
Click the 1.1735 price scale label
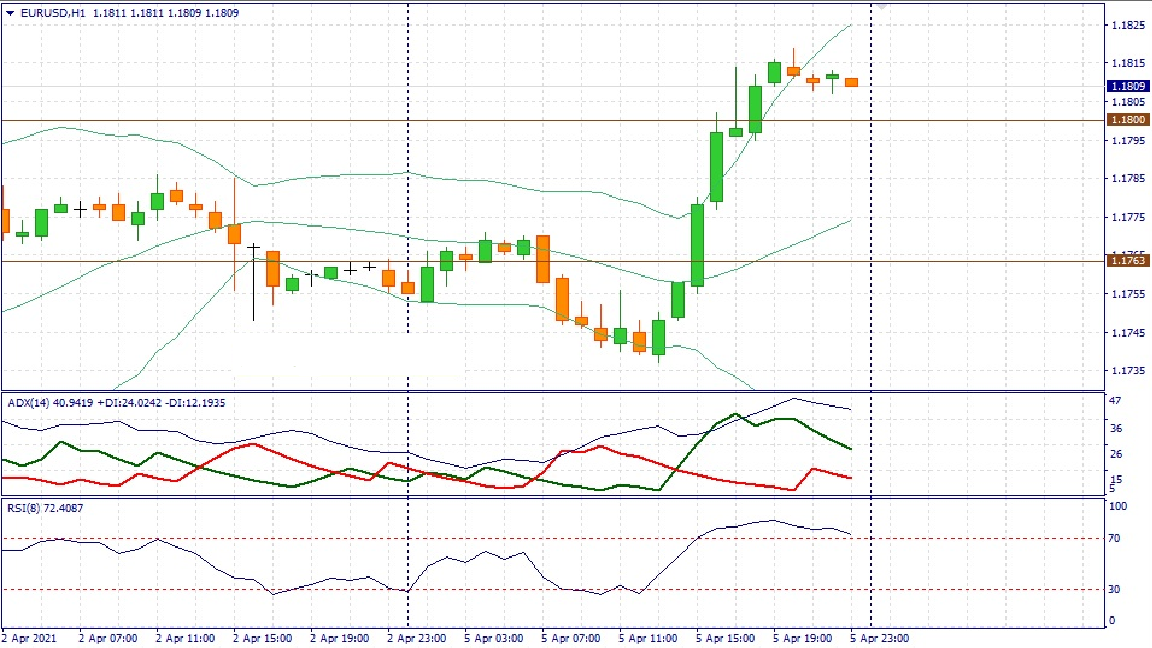(1126, 371)
